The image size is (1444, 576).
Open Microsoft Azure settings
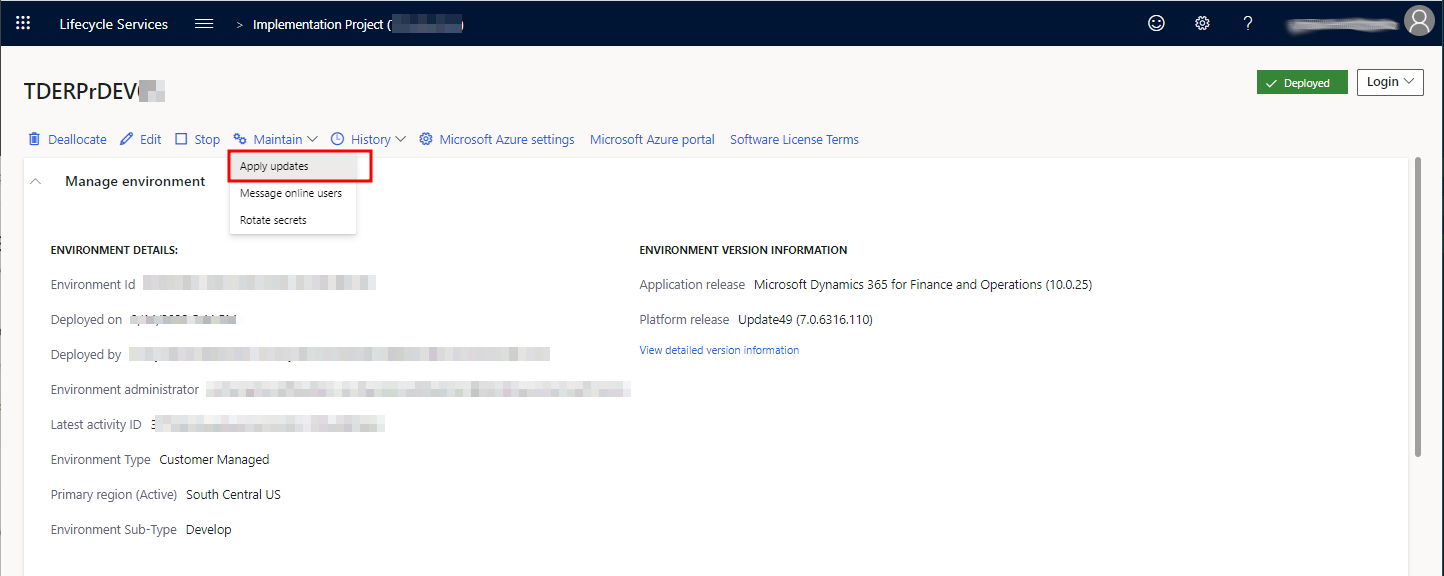coord(497,139)
